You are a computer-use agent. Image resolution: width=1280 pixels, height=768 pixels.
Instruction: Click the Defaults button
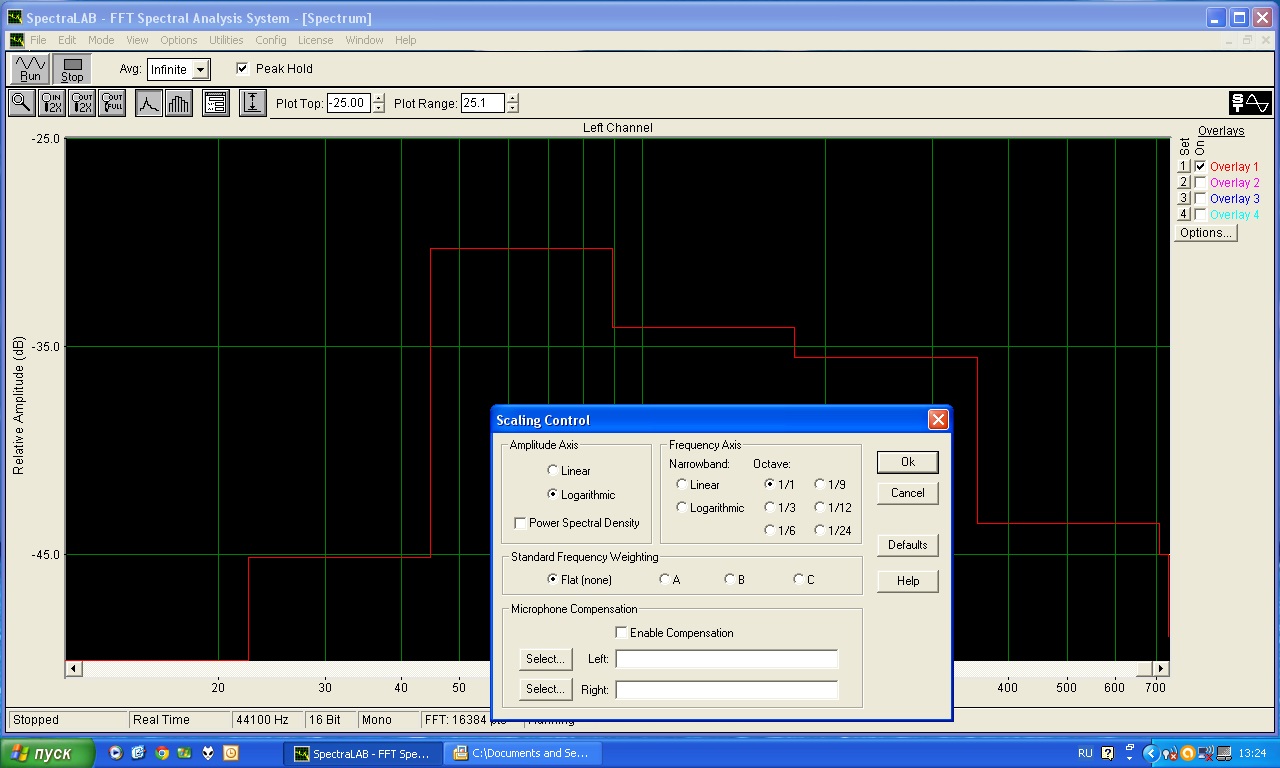pos(907,545)
